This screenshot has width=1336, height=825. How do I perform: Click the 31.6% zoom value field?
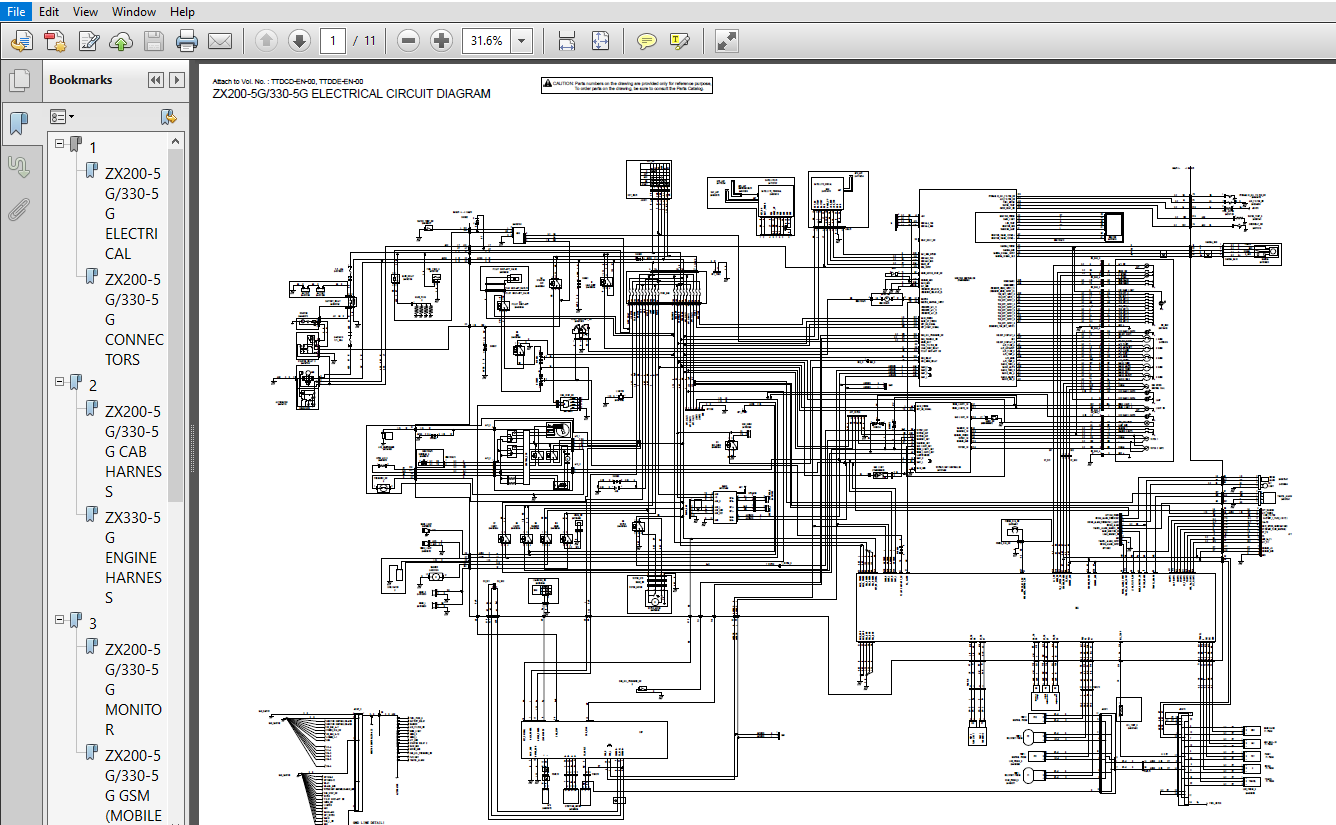[x=487, y=41]
